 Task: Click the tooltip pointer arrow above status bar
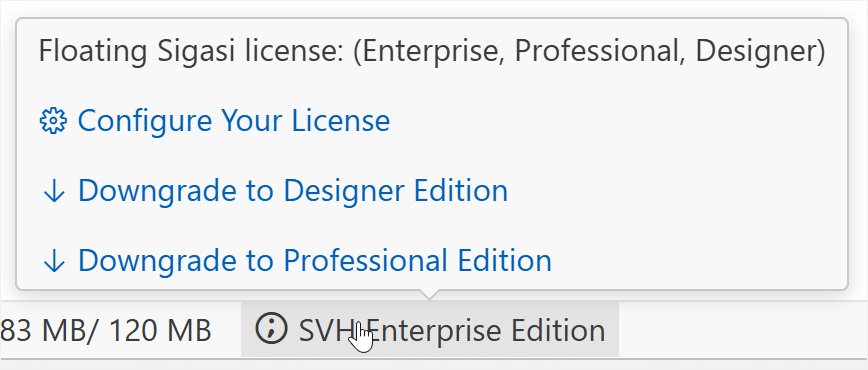tap(429, 295)
